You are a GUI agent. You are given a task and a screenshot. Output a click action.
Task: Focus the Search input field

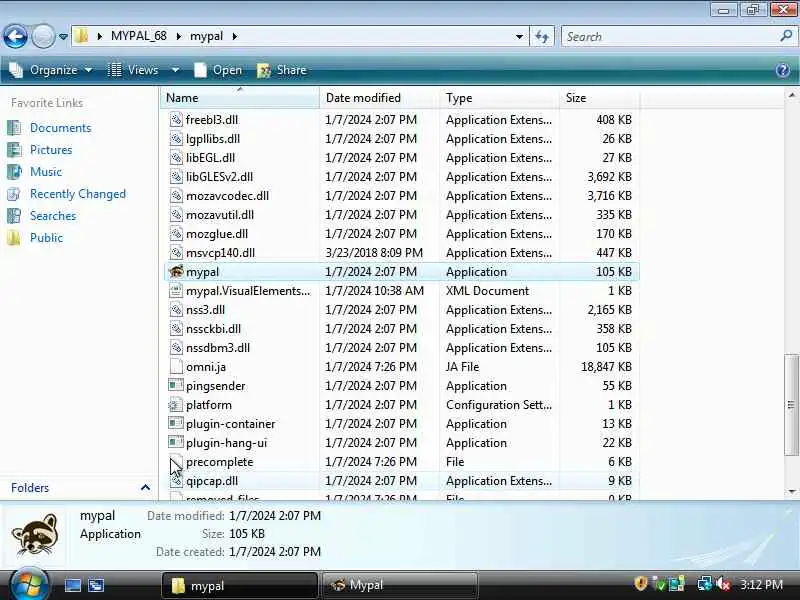pyautogui.click(x=671, y=37)
